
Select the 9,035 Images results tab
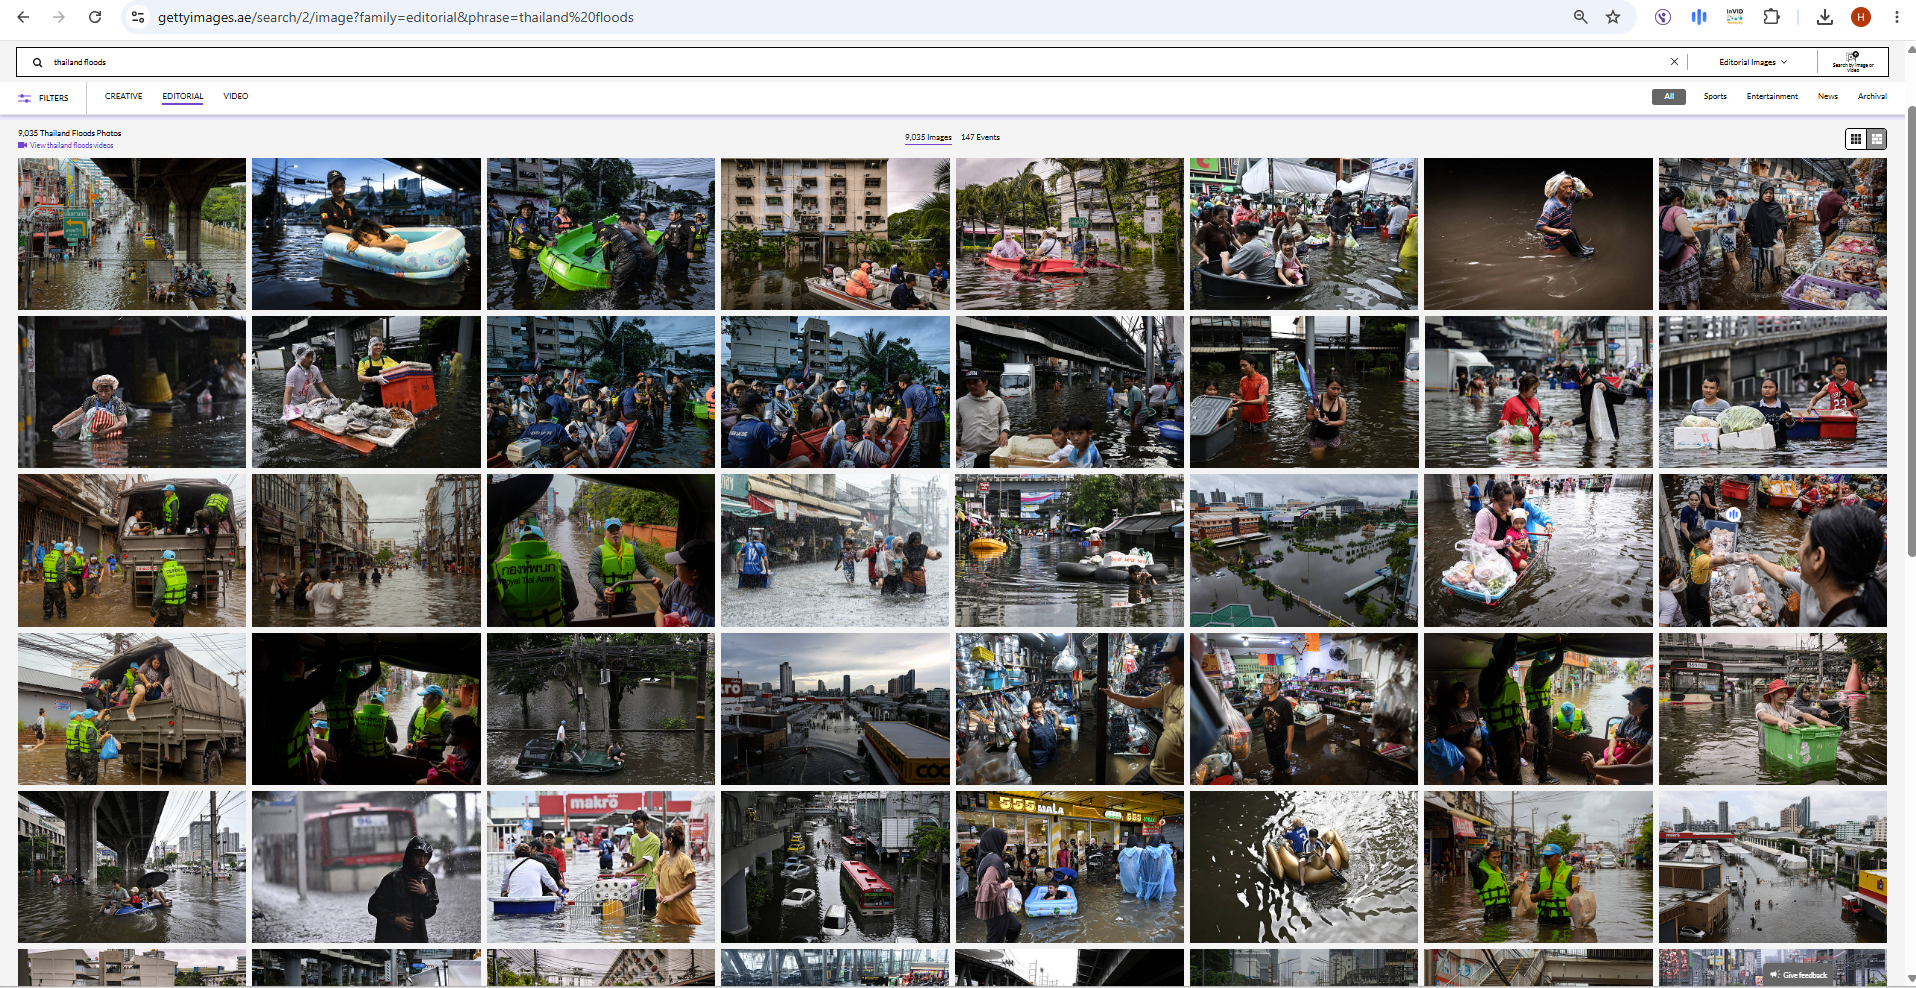[x=928, y=137]
